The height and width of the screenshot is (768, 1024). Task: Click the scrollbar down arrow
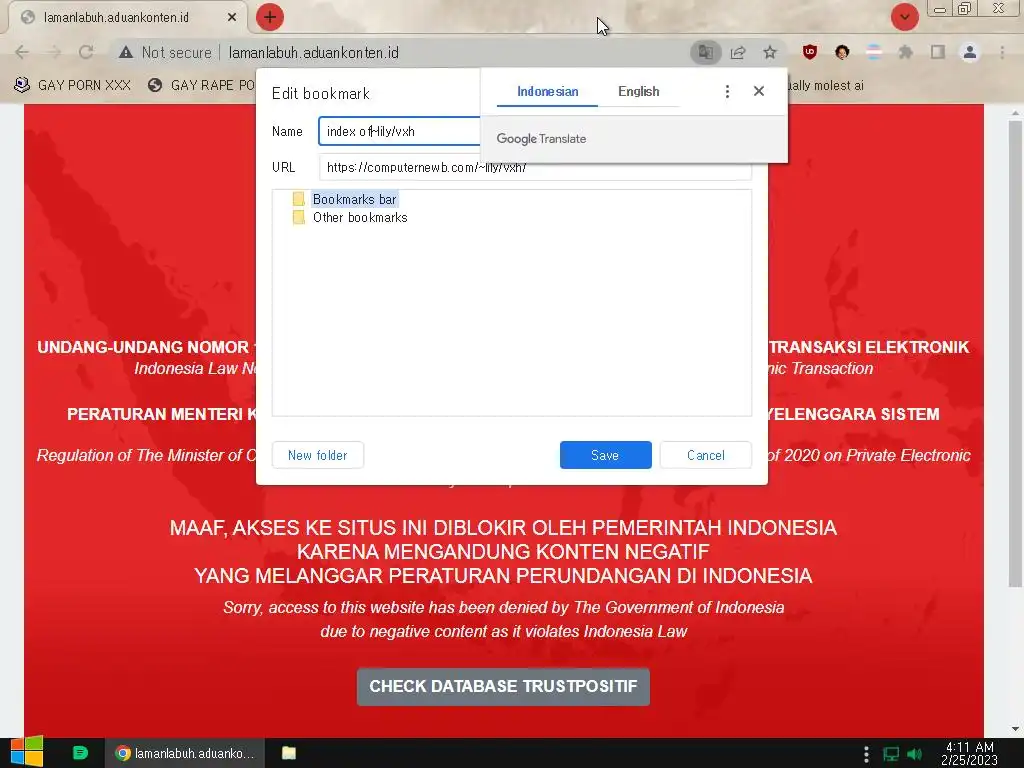pyautogui.click(x=1014, y=728)
